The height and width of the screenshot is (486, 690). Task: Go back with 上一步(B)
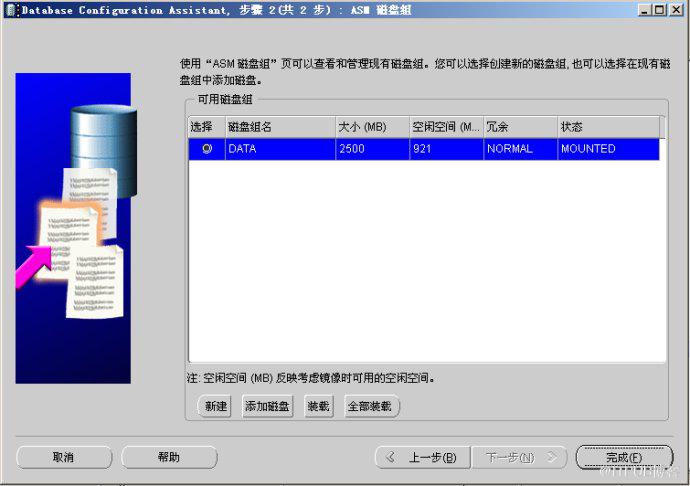423,457
